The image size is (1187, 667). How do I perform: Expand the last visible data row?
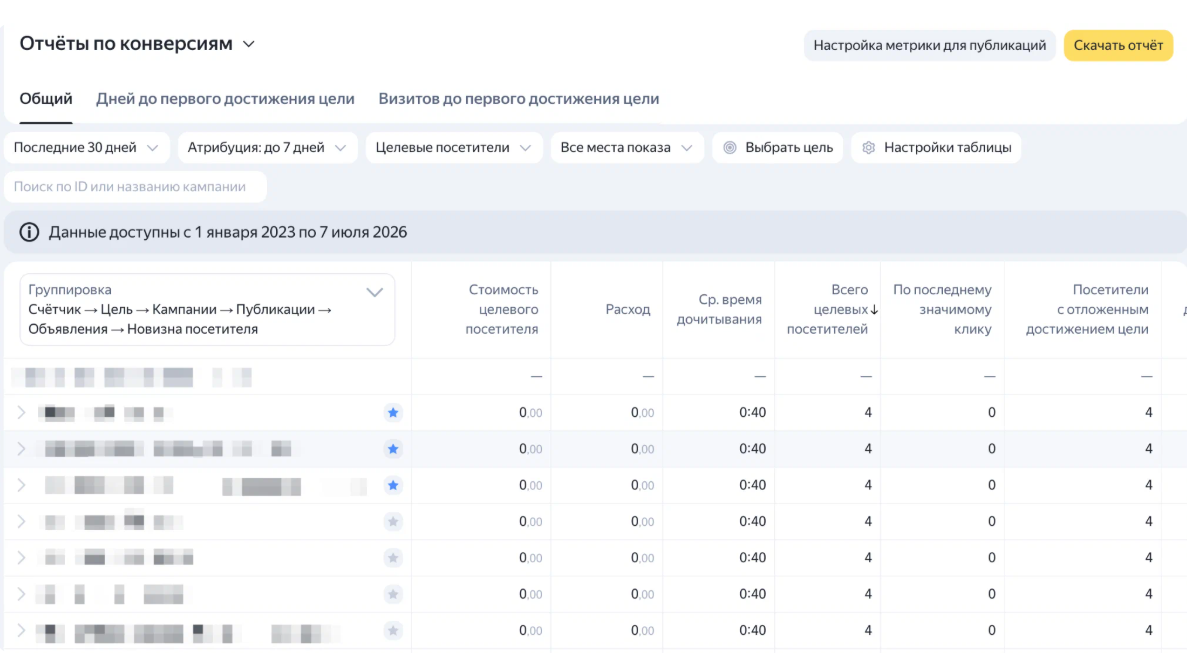[x=21, y=631]
